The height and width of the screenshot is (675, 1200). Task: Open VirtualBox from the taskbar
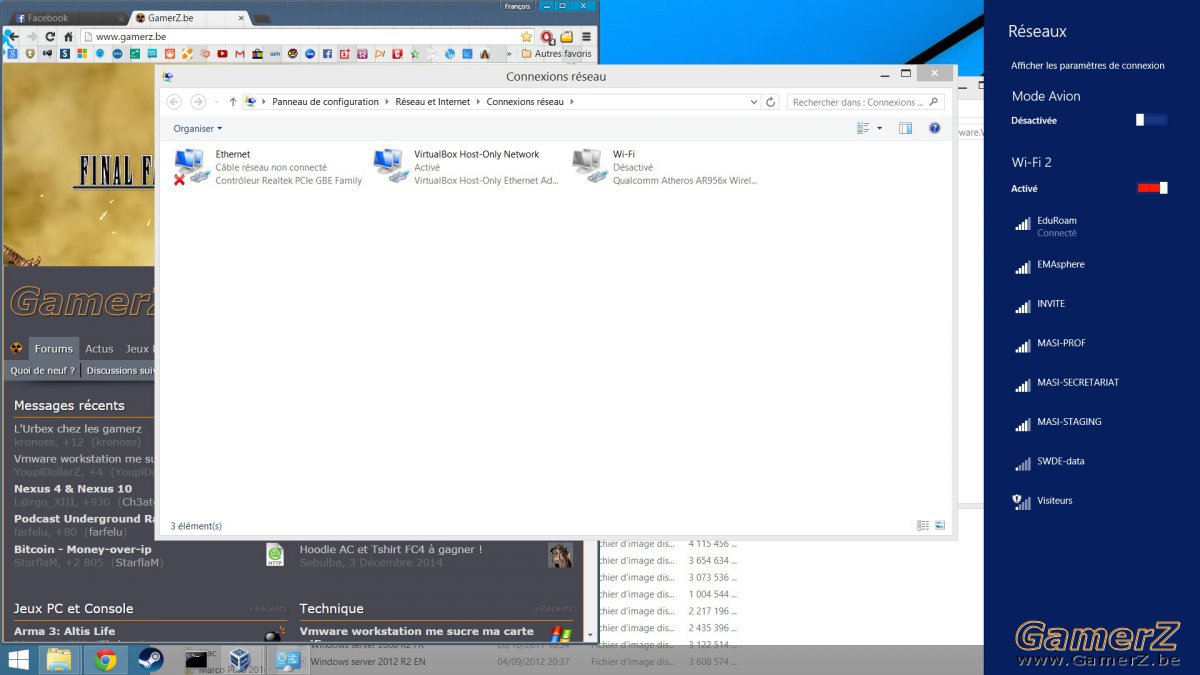tap(239, 660)
